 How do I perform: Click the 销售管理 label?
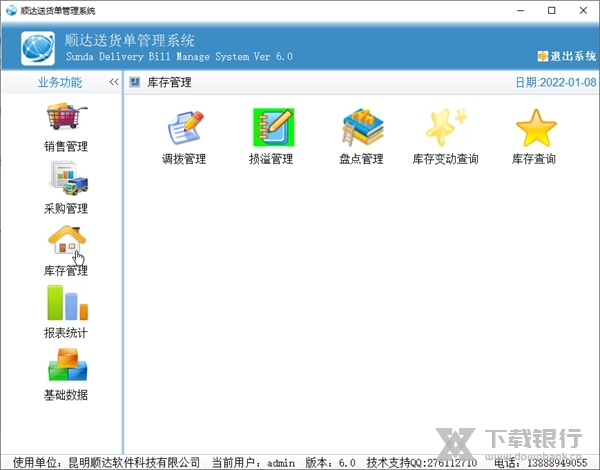tap(66, 146)
